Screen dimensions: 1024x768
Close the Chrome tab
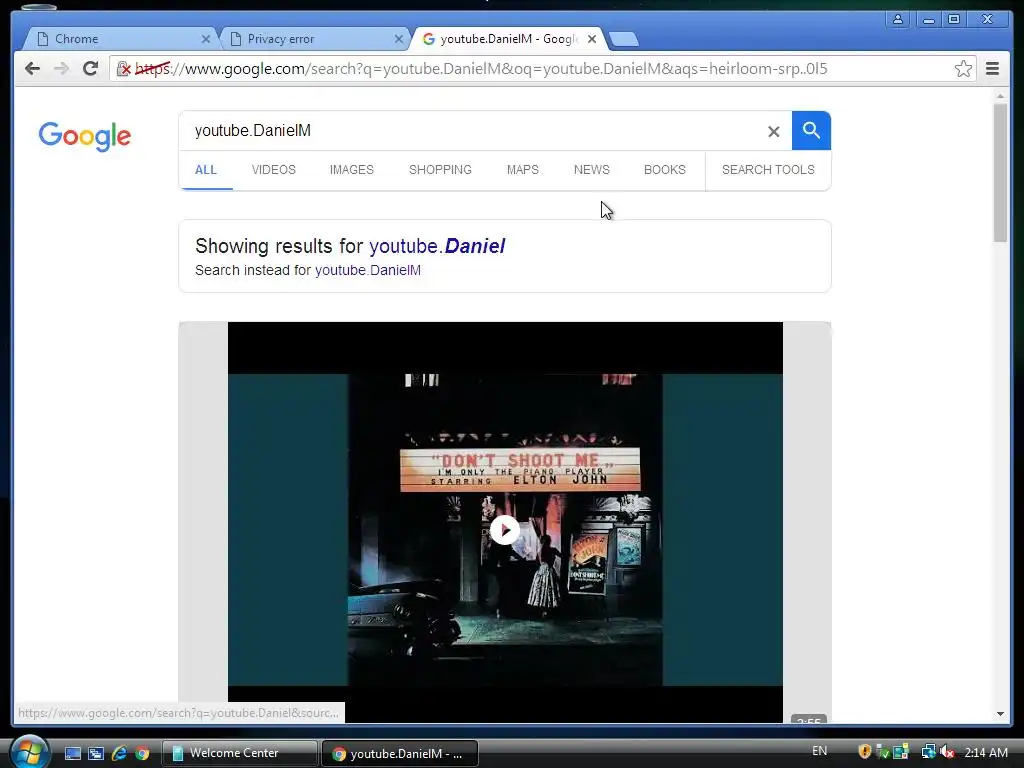tap(206, 39)
